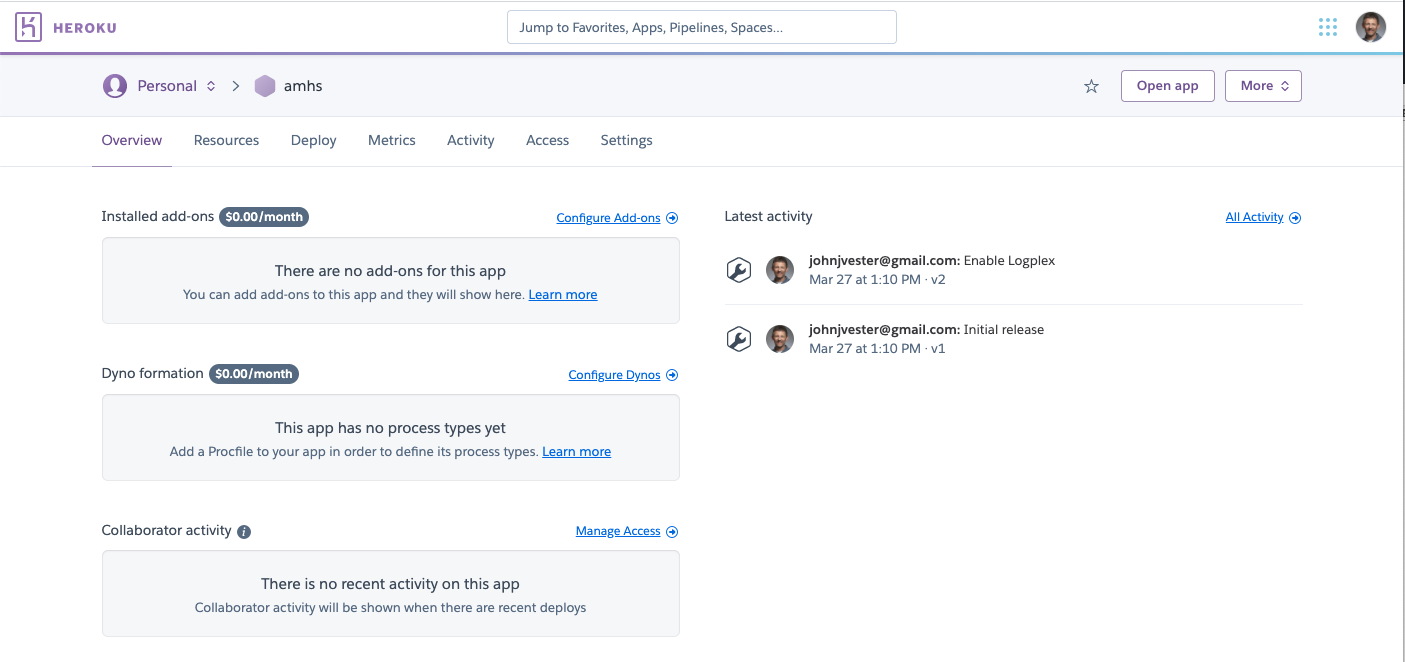Click the wrench icon beside Enable Logplex
Screen dimensions: 1405x662
tap(738, 270)
